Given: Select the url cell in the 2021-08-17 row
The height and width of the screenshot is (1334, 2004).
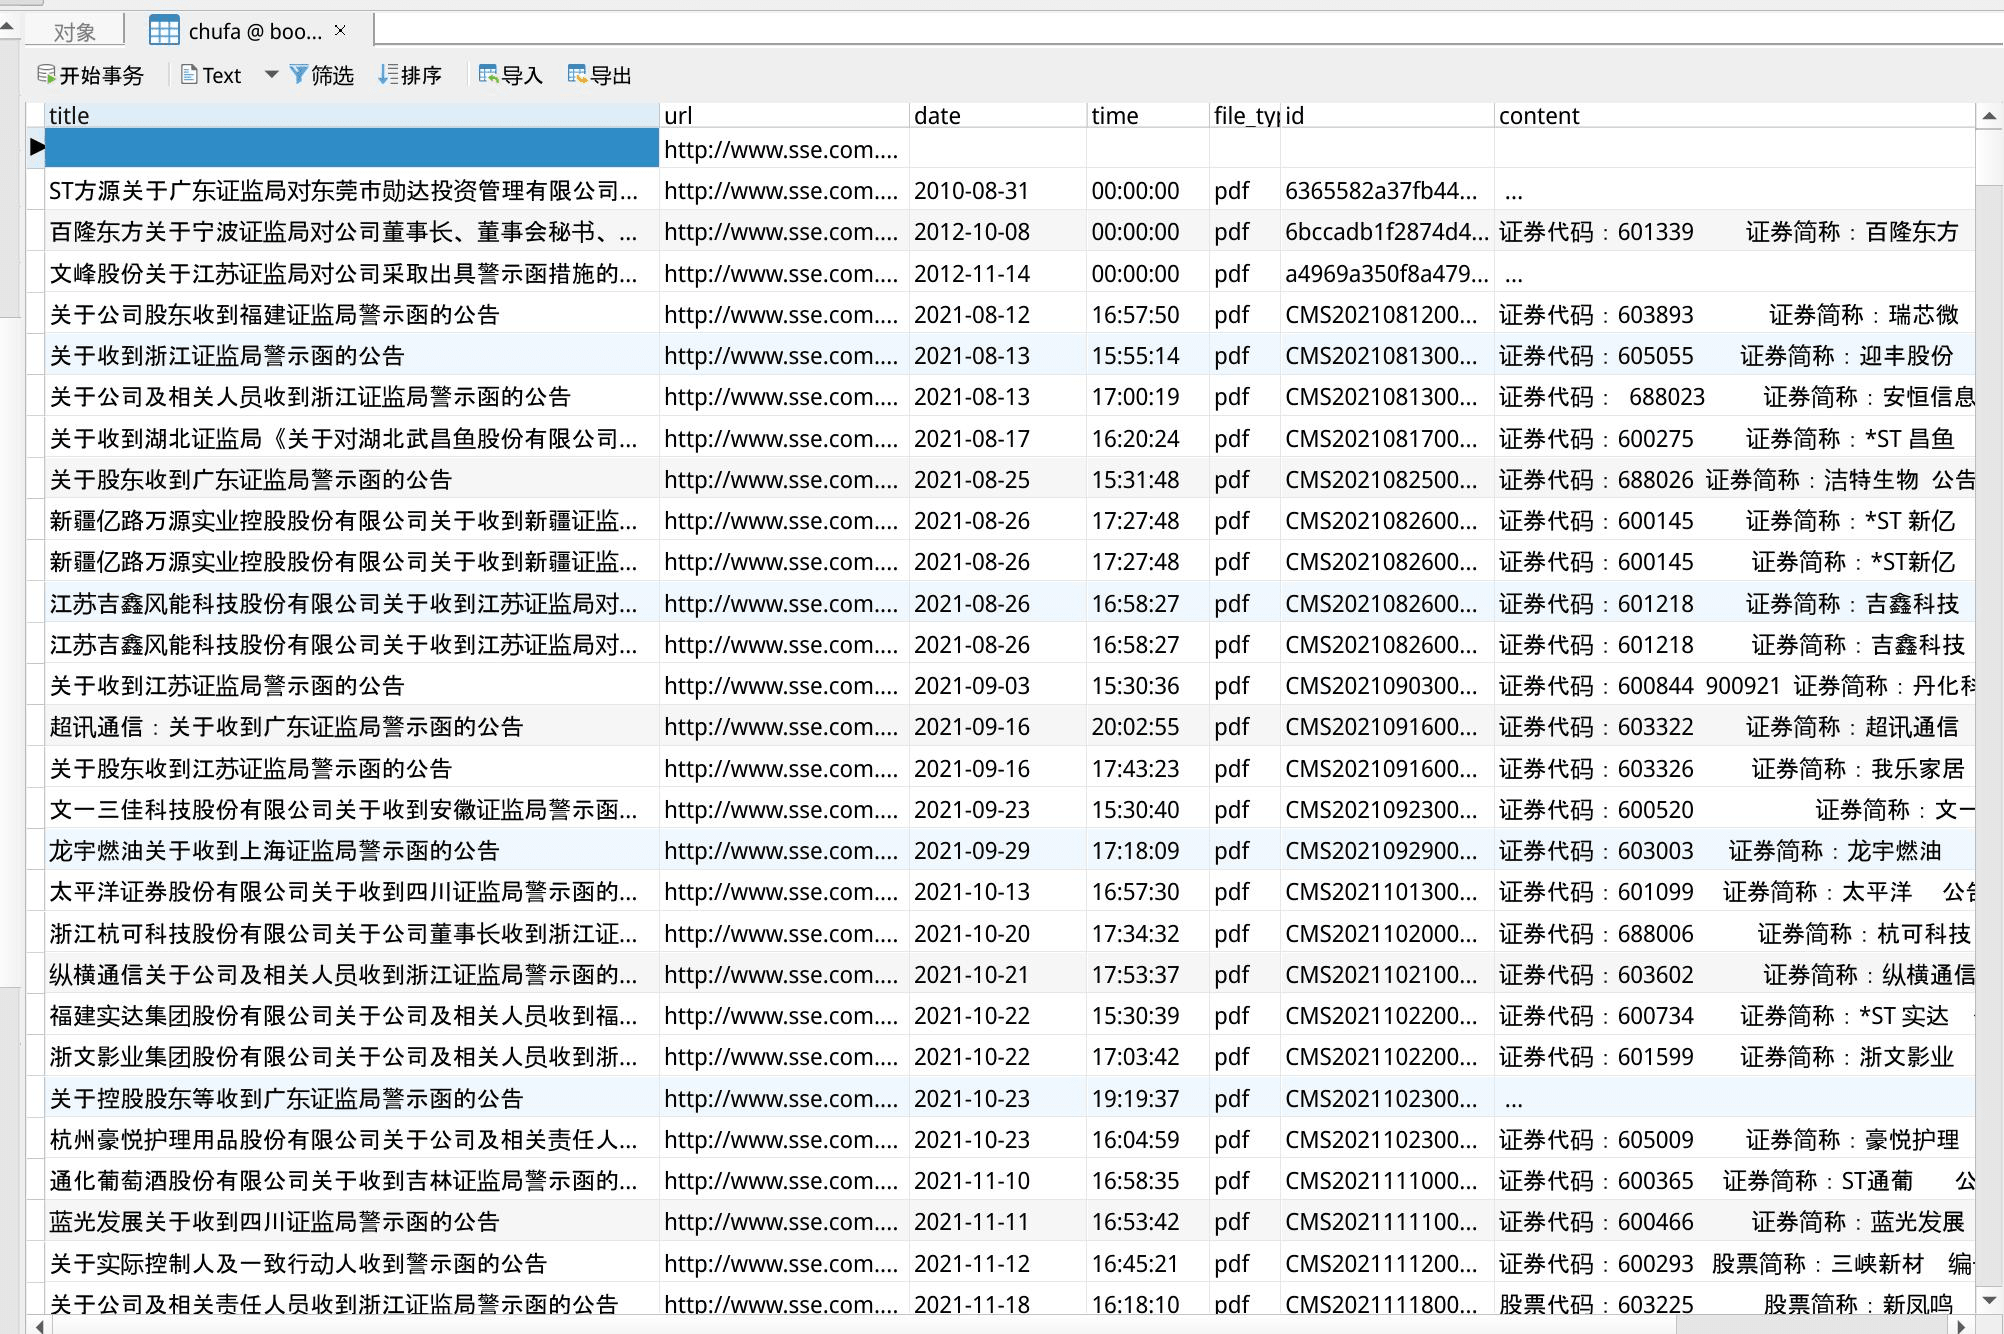Looking at the screenshot, I should pyautogui.click(x=784, y=438).
